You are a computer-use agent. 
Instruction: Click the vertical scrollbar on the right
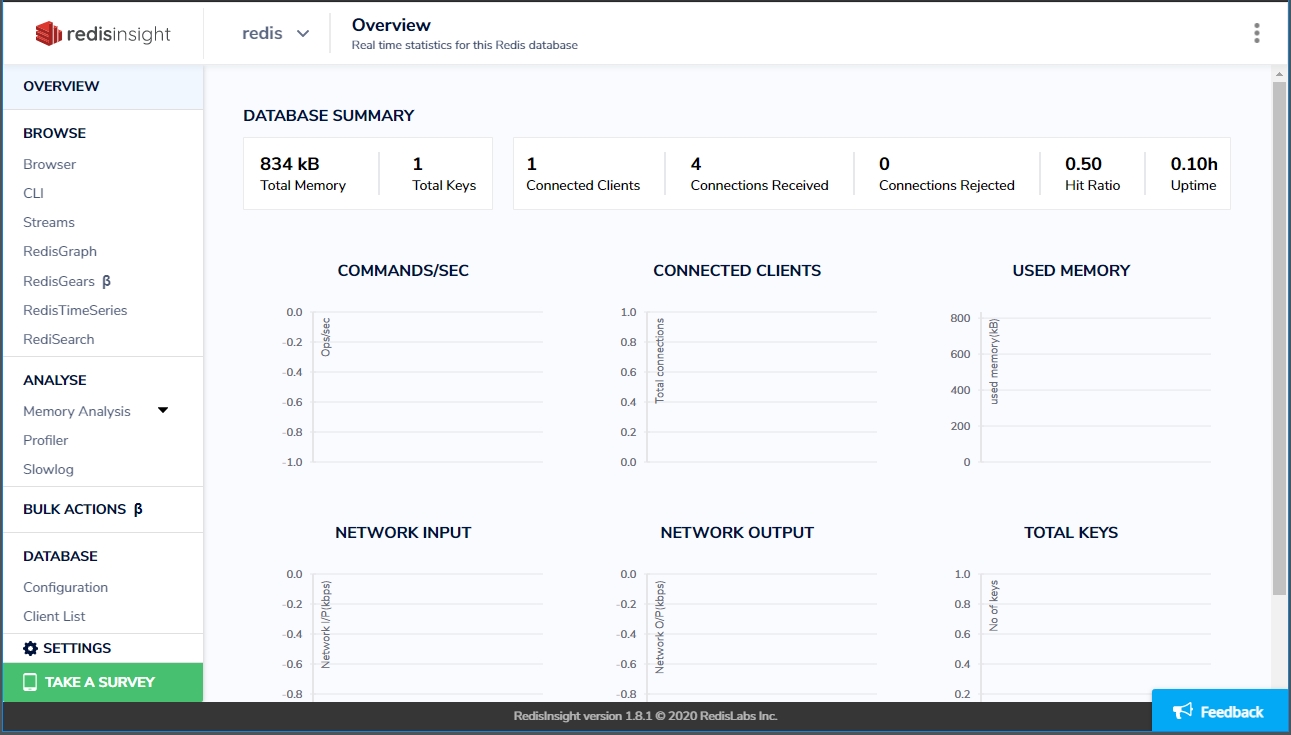point(1279,340)
